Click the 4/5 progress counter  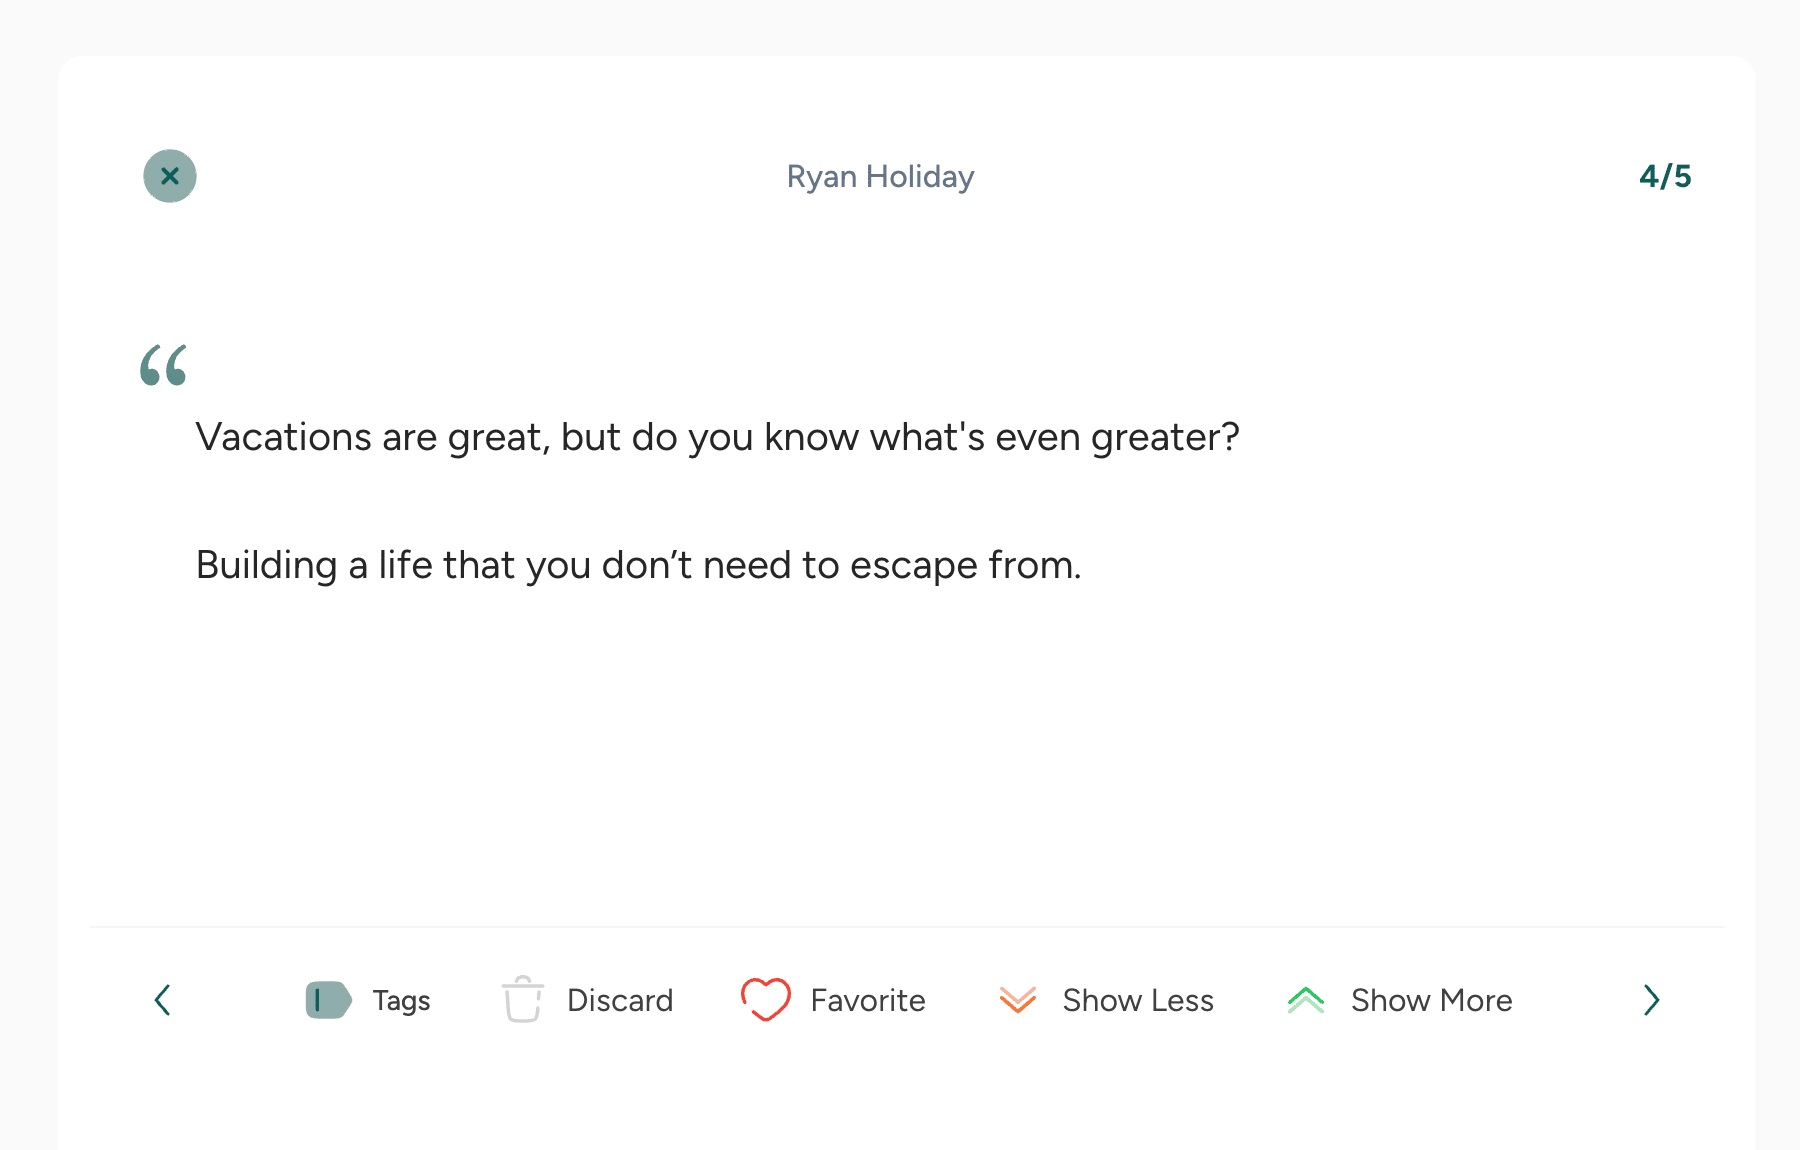tap(1665, 177)
